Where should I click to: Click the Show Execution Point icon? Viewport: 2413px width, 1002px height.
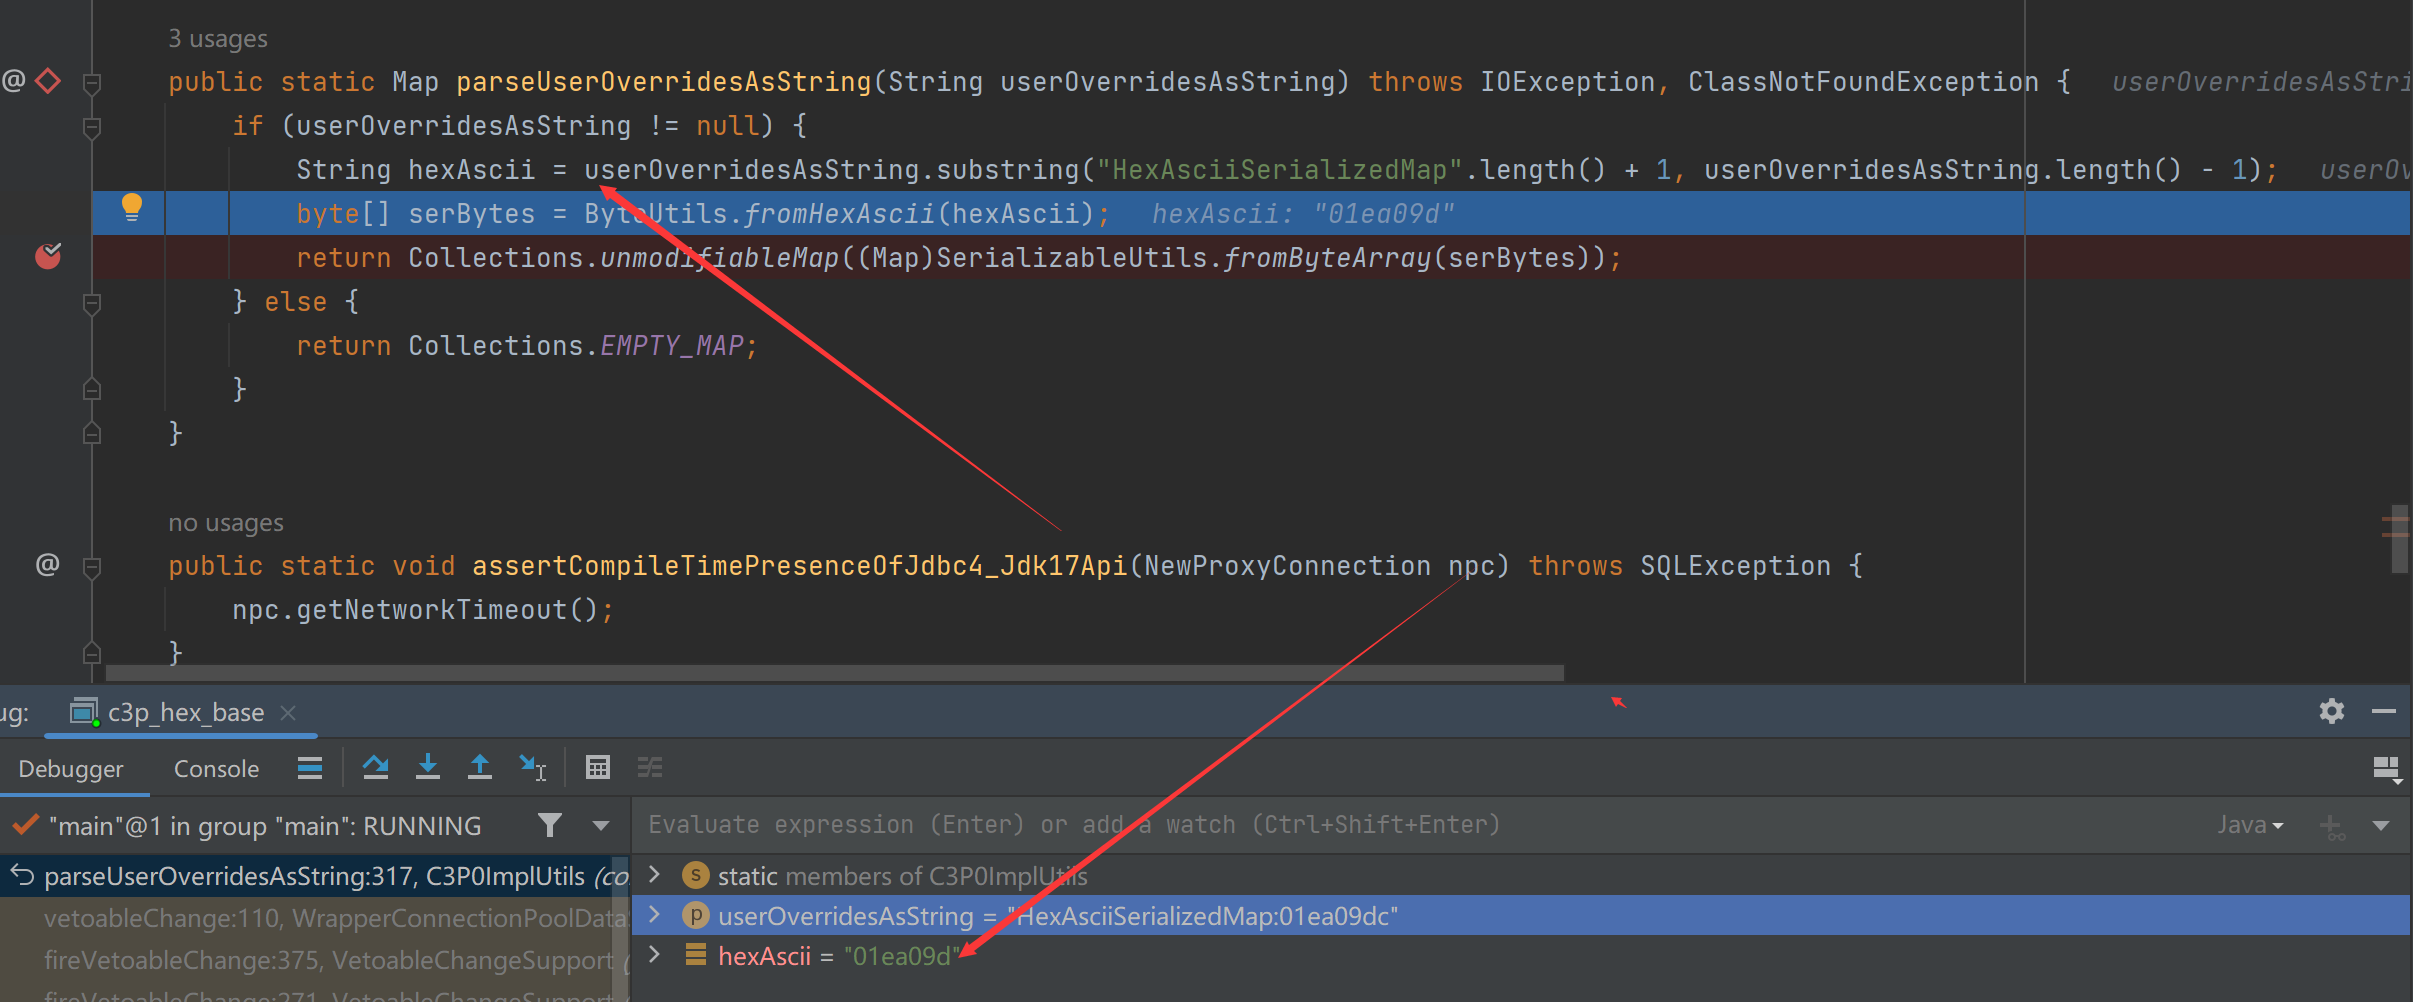click(x=310, y=767)
